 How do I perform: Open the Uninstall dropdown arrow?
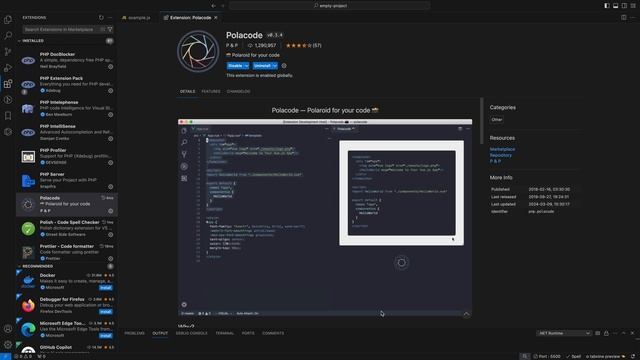coord(275,66)
